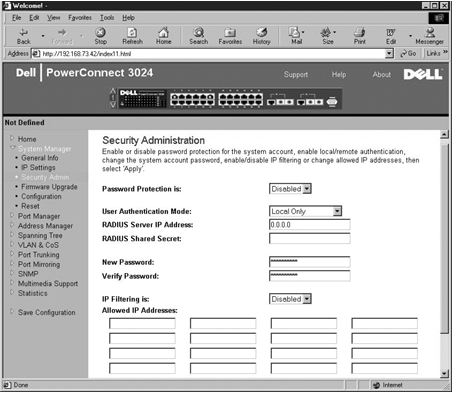Open the Password Protection dropdown

coord(307,189)
